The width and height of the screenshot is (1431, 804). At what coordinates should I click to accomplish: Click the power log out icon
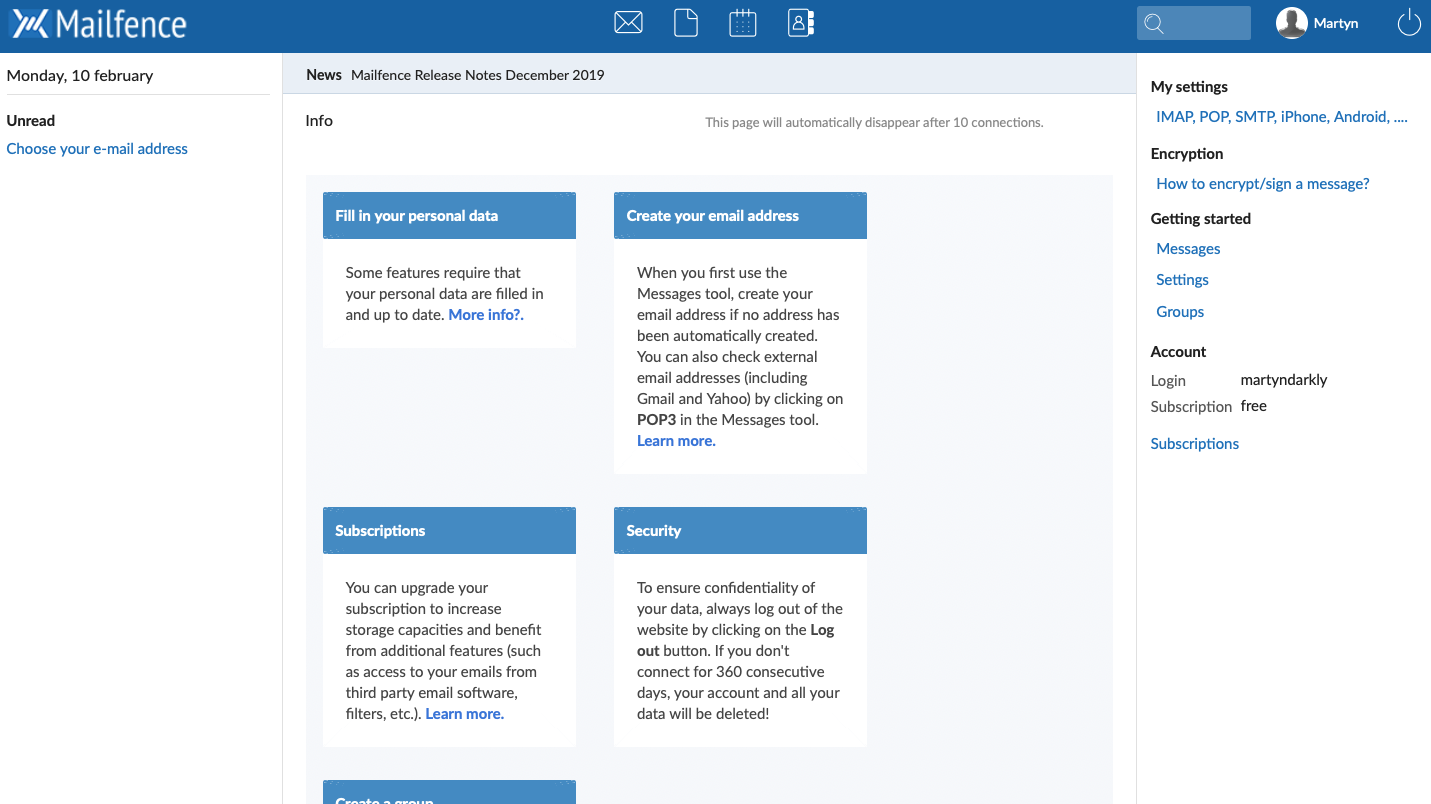tap(1408, 23)
